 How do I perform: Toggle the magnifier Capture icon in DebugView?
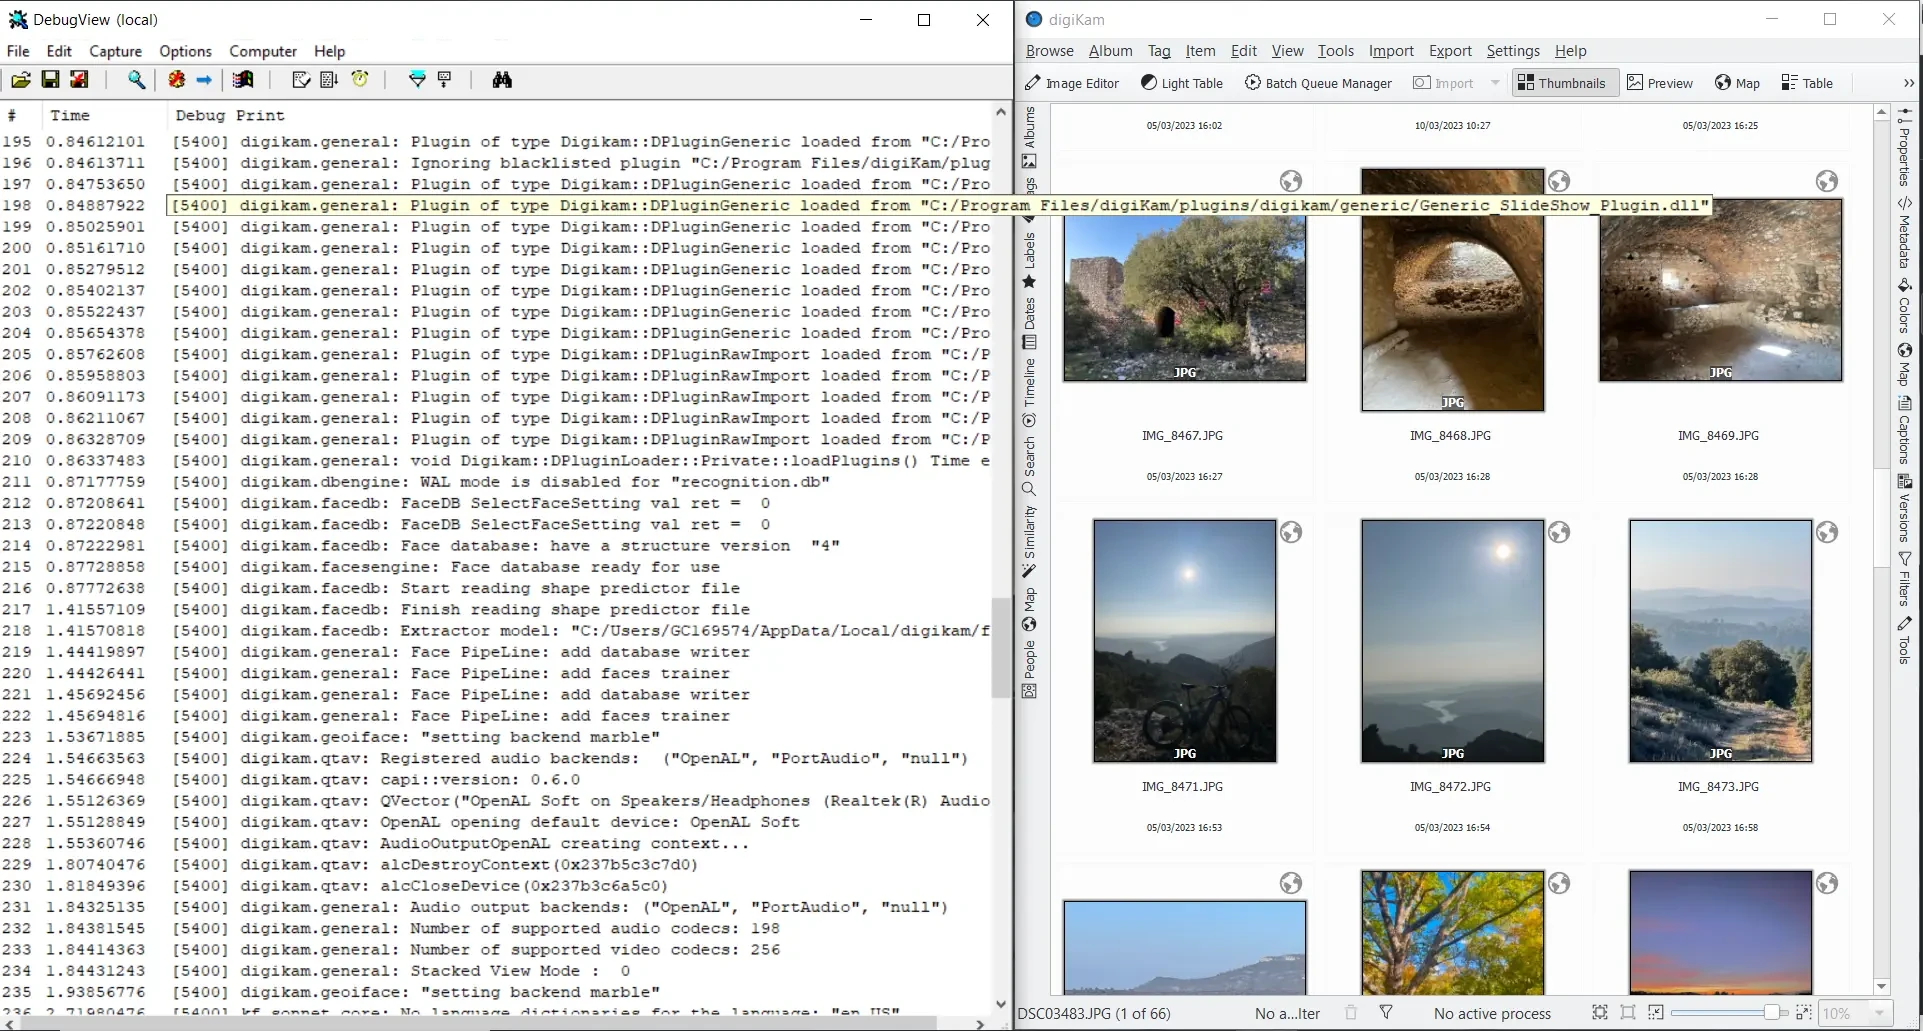tap(136, 80)
